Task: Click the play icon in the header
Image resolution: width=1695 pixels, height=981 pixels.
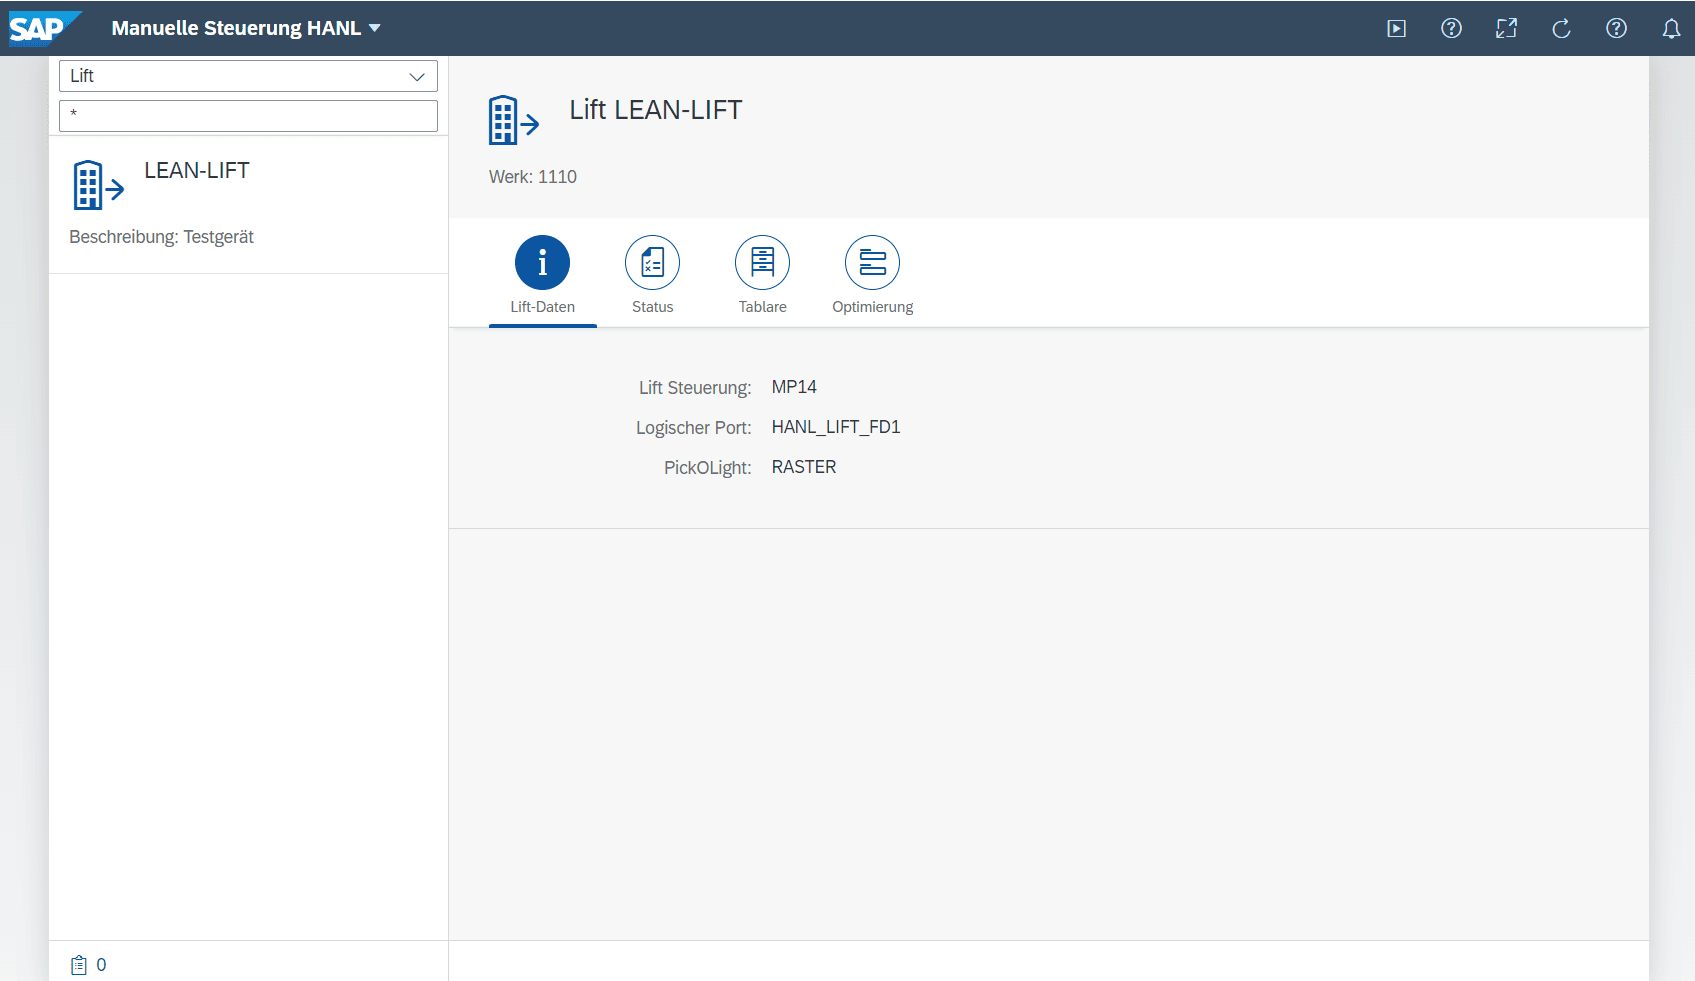Action: pyautogui.click(x=1397, y=29)
